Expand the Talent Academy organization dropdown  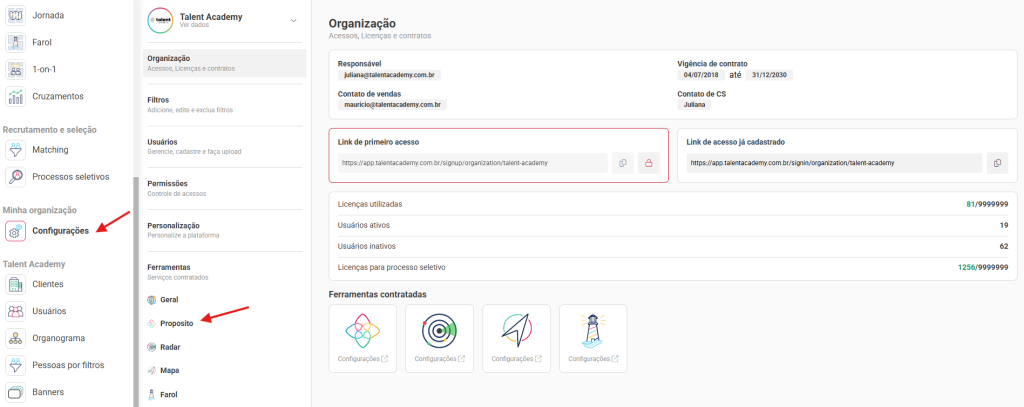click(x=292, y=21)
